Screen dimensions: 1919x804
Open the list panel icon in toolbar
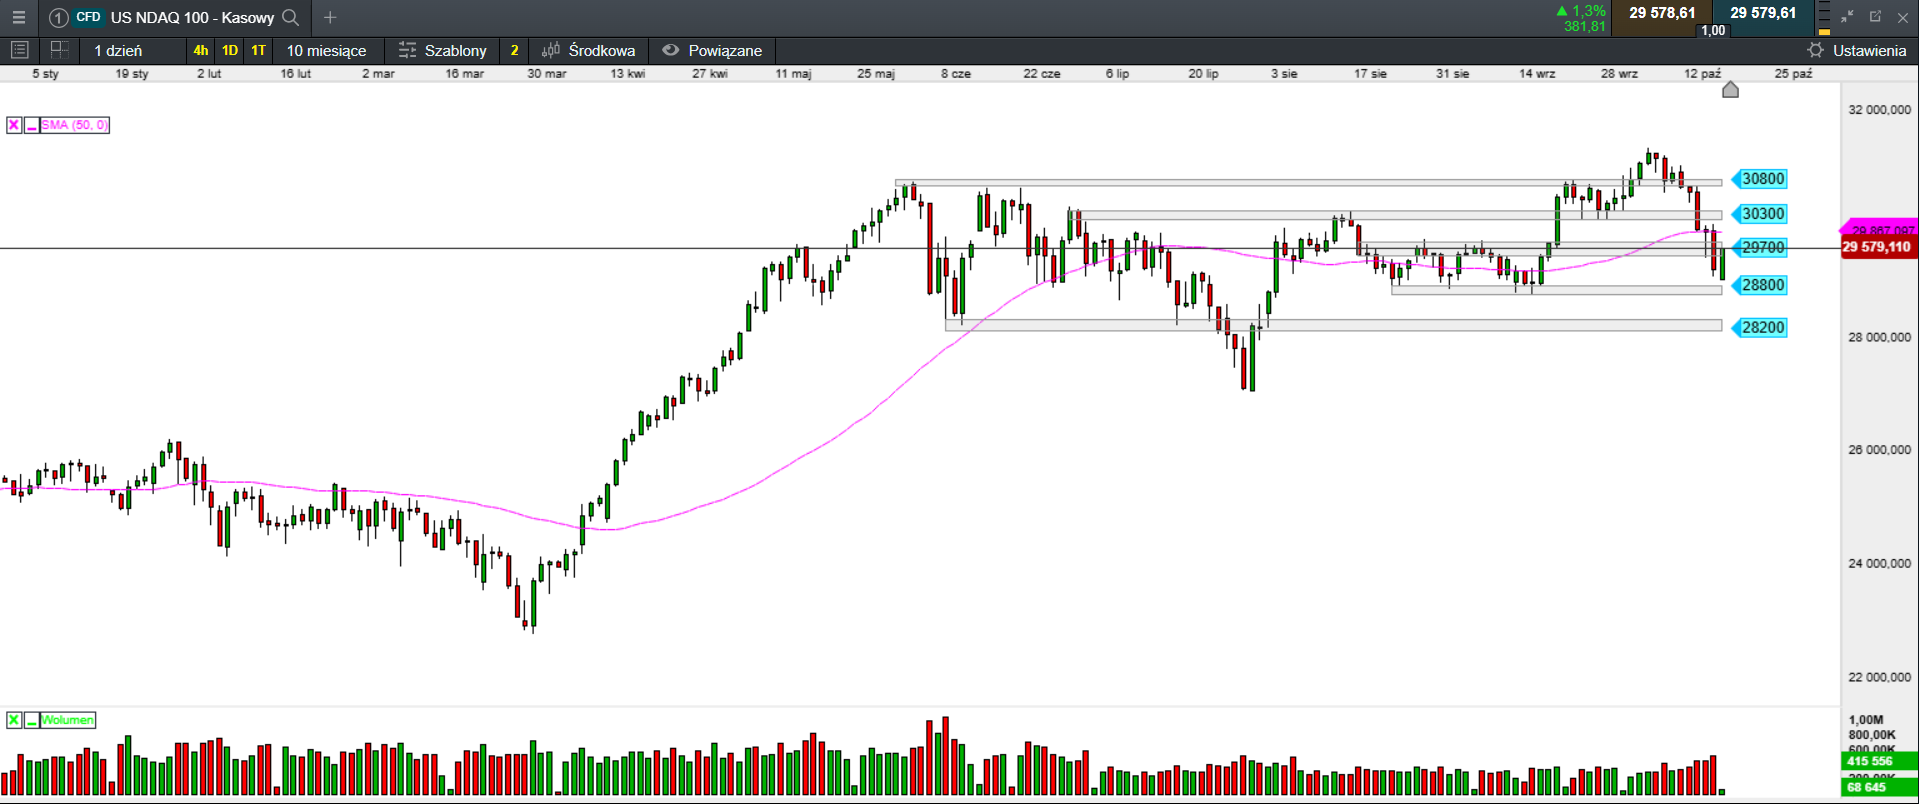tap(19, 50)
